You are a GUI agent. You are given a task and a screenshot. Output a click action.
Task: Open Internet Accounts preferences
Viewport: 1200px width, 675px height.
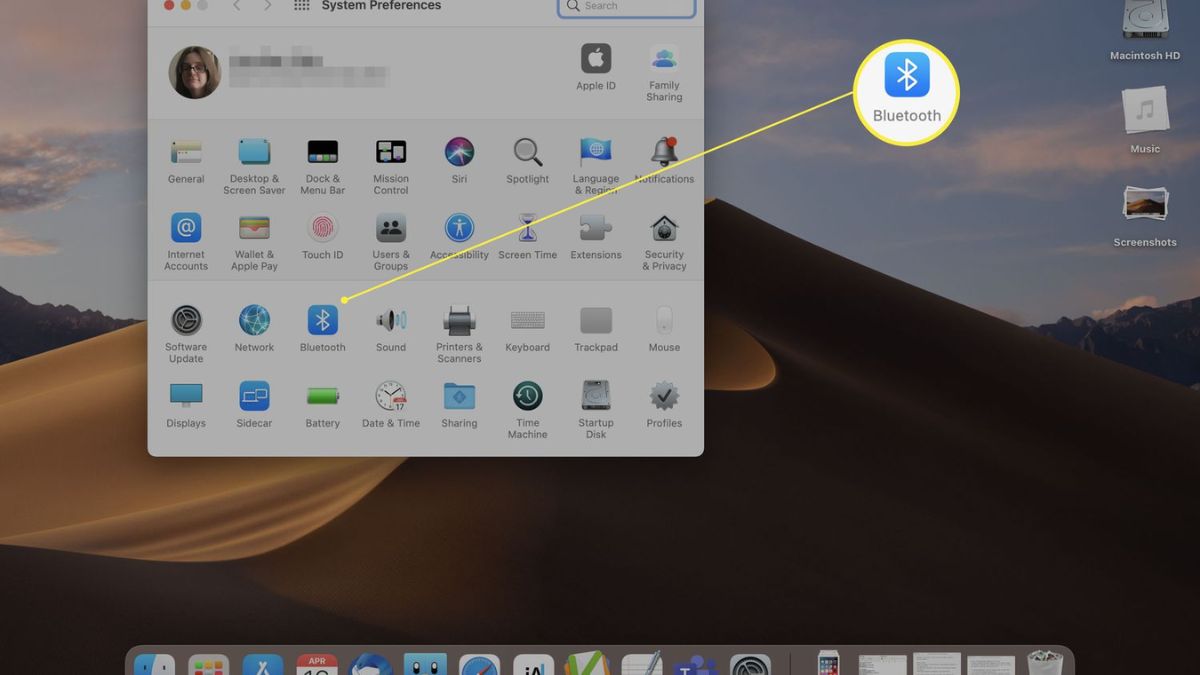[x=186, y=228]
